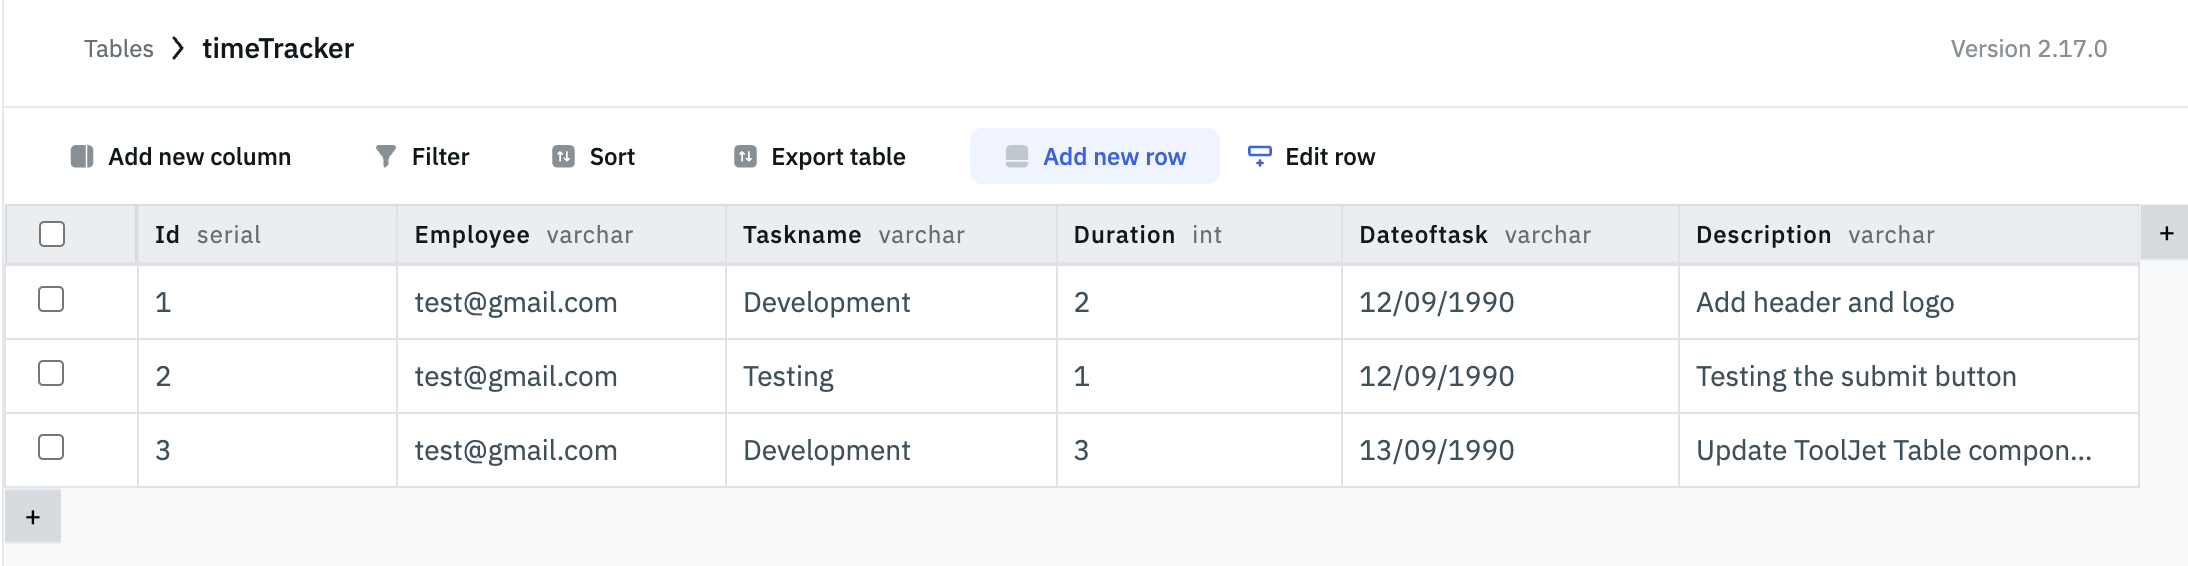
Task: Select the checkbox for row Id 2
Action: 51,374
